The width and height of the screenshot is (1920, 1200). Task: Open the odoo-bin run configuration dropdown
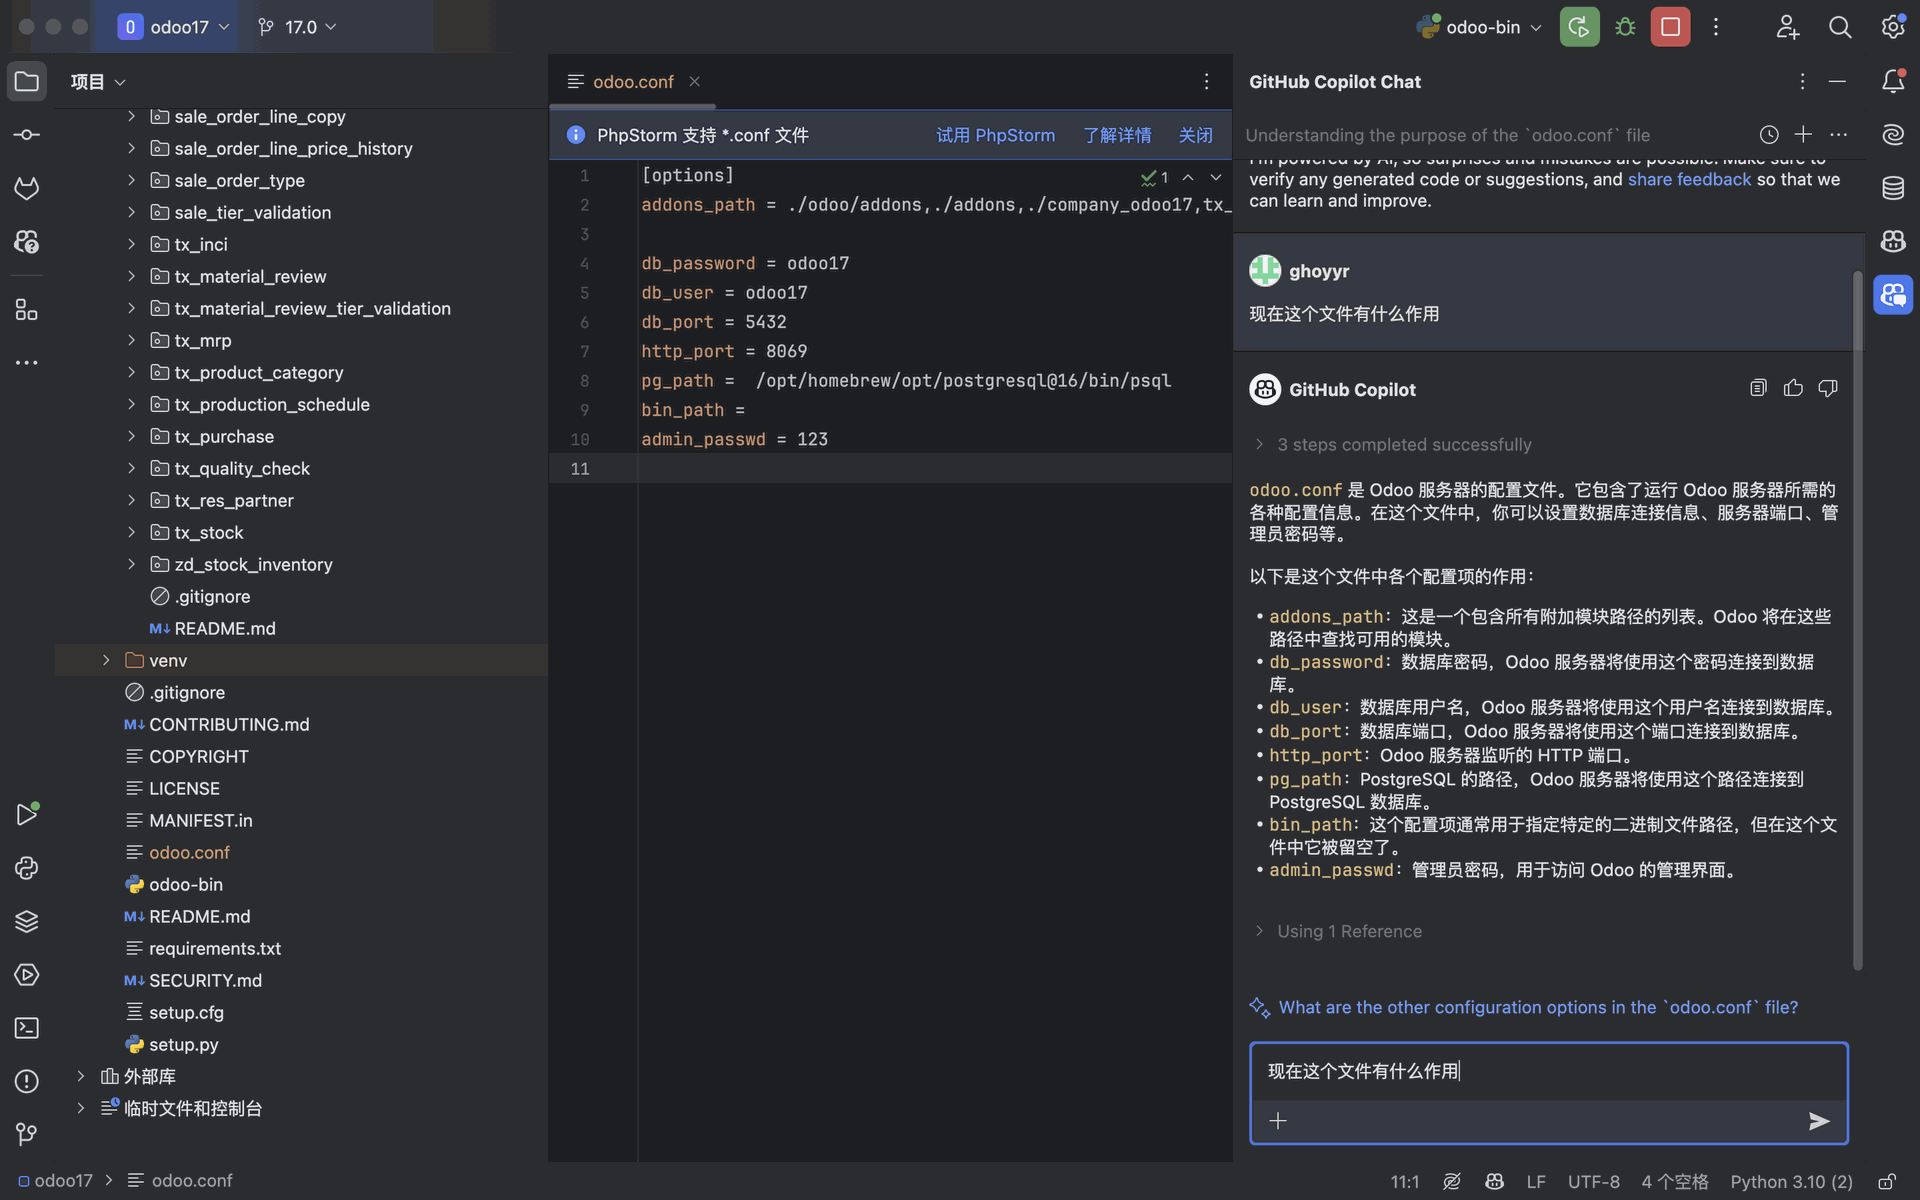click(x=1480, y=27)
